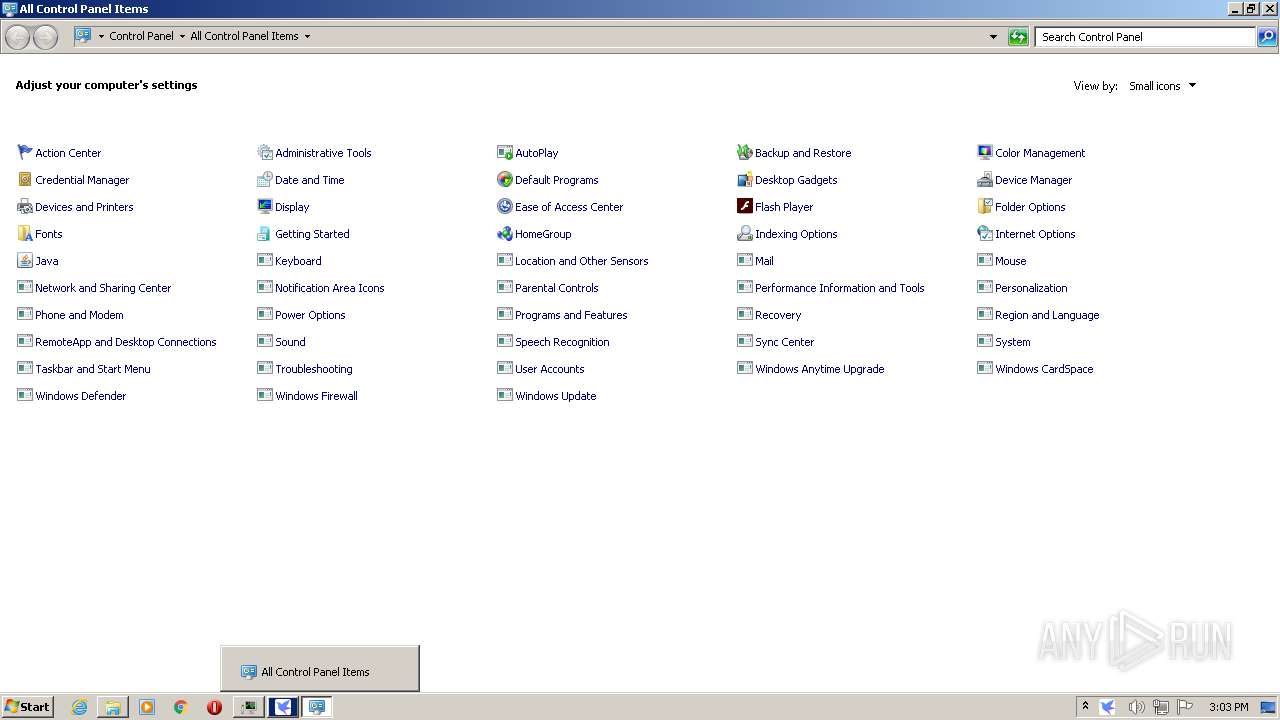Image resolution: width=1280 pixels, height=720 pixels.
Task: Click the Search Control Panel field
Action: (x=1145, y=37)
